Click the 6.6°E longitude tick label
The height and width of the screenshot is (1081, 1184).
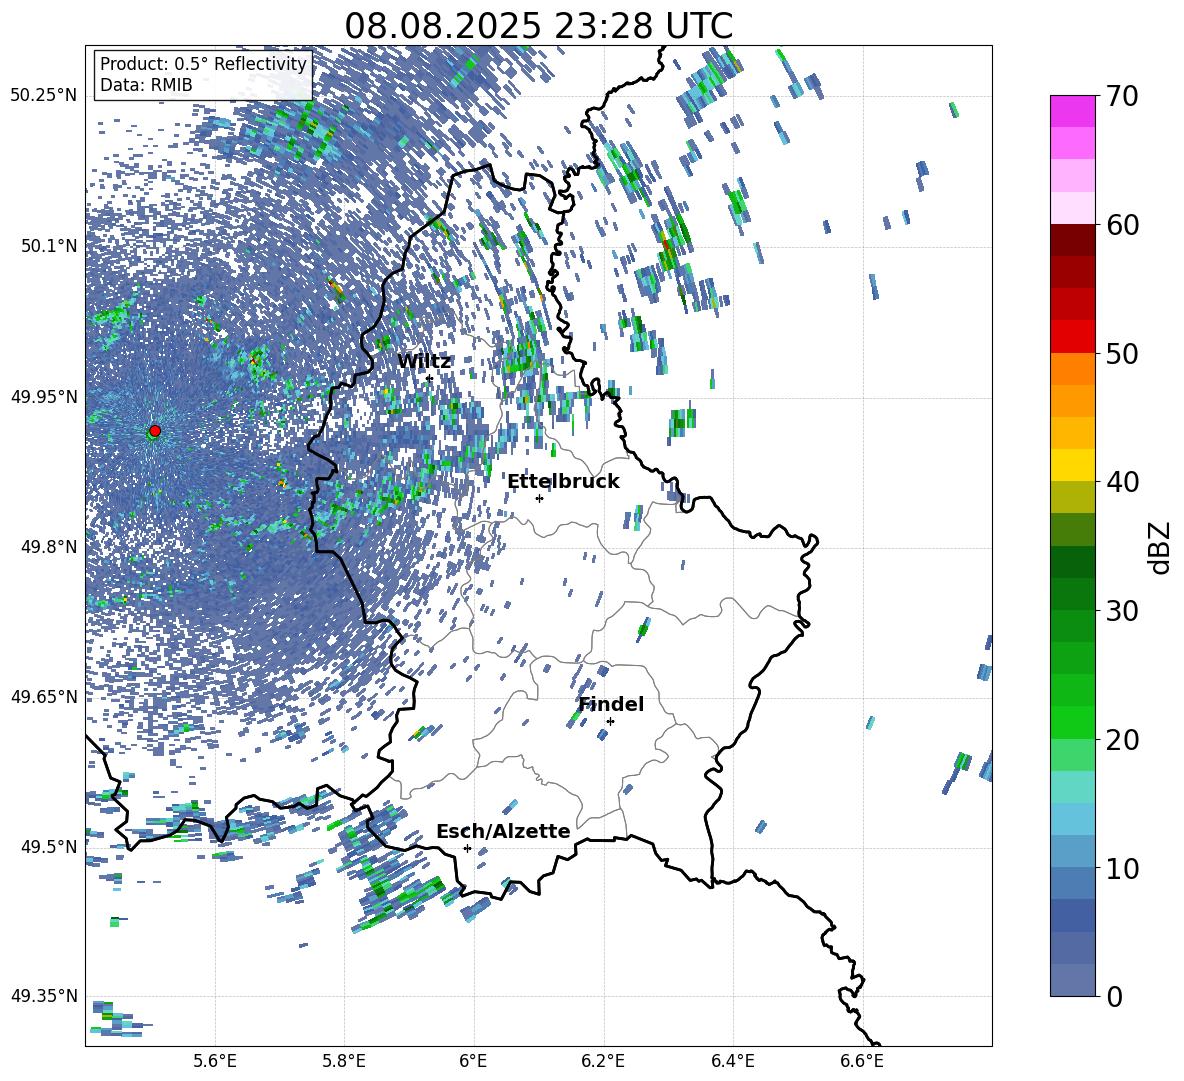(862, 1061)
